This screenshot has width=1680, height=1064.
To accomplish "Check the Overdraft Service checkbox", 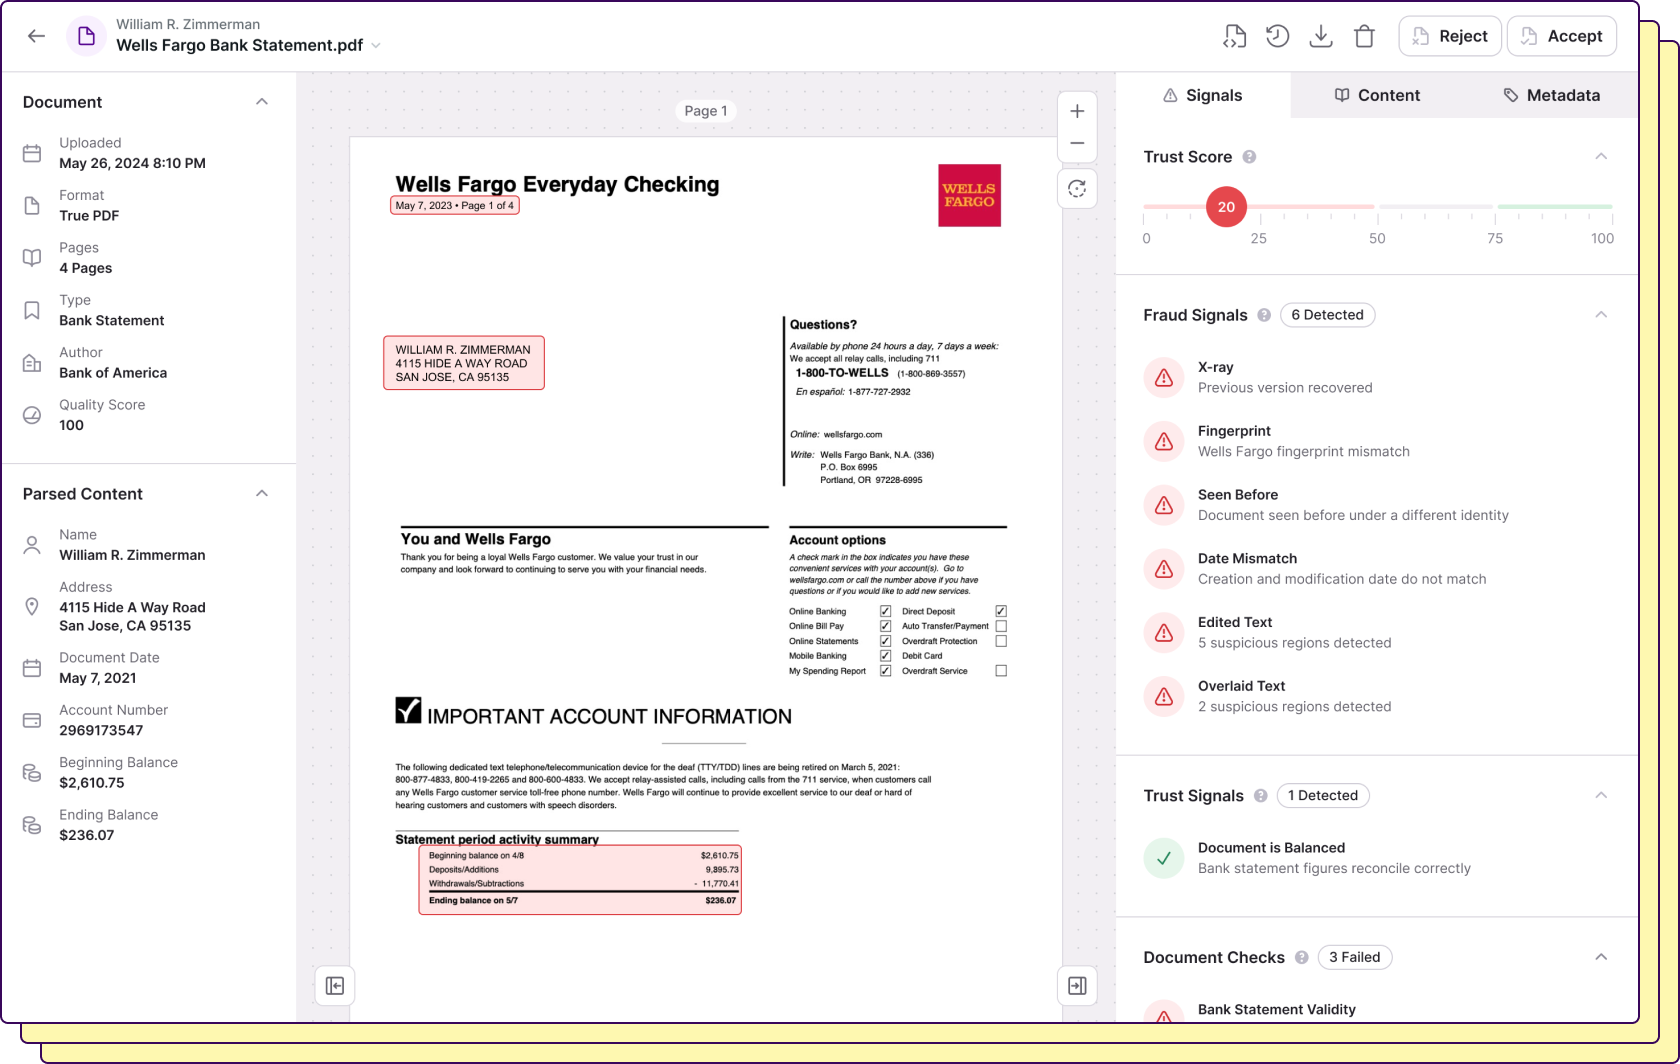I will pos(1001,671).
